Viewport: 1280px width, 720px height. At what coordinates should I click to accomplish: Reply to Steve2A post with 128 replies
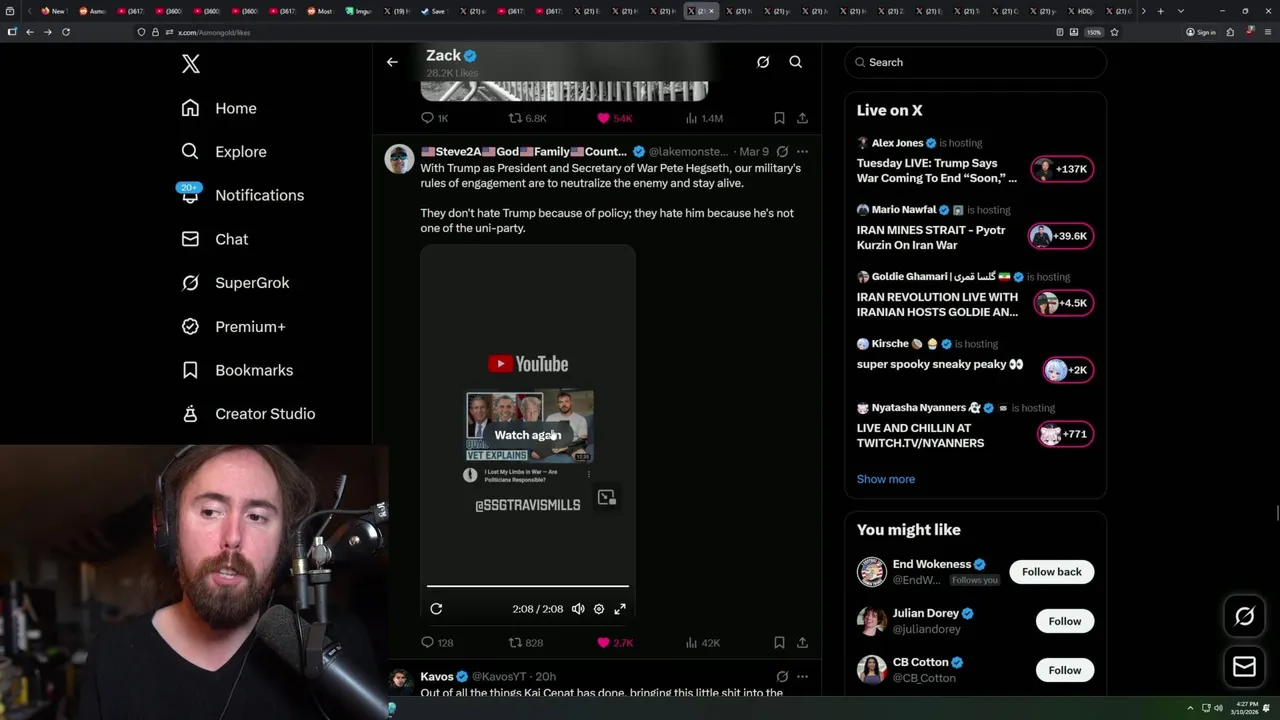(x=437, y=643)
